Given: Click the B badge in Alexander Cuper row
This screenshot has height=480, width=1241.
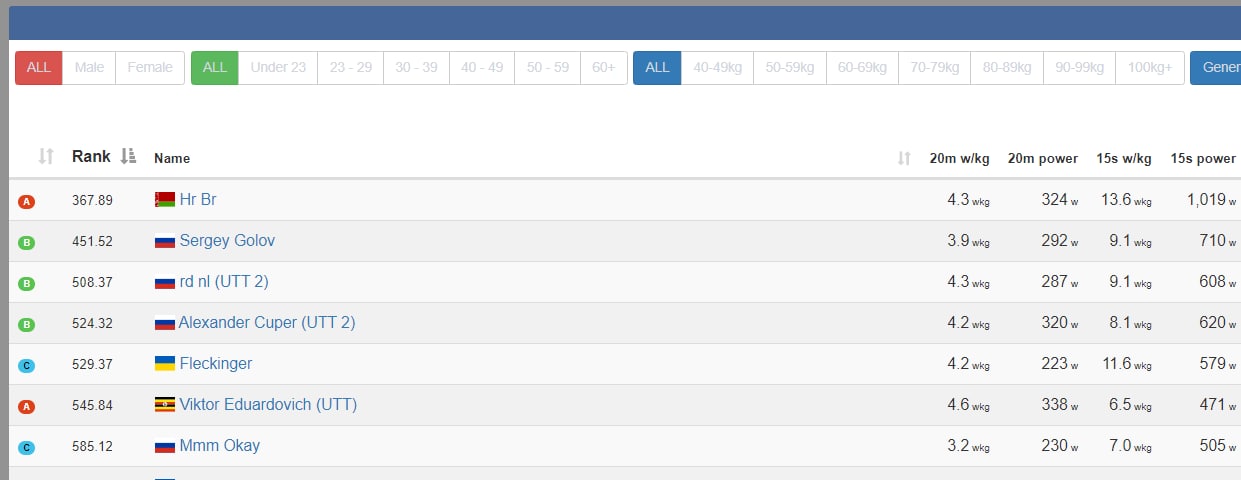Looking at the screenshot, I should [x=27, y=325].
